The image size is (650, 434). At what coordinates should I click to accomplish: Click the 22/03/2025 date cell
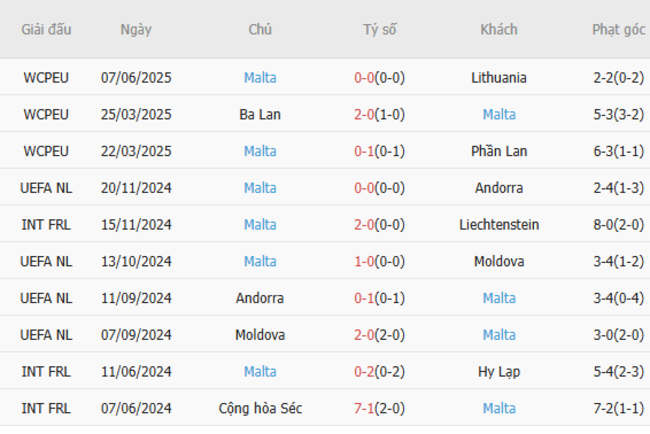[136, 151]
